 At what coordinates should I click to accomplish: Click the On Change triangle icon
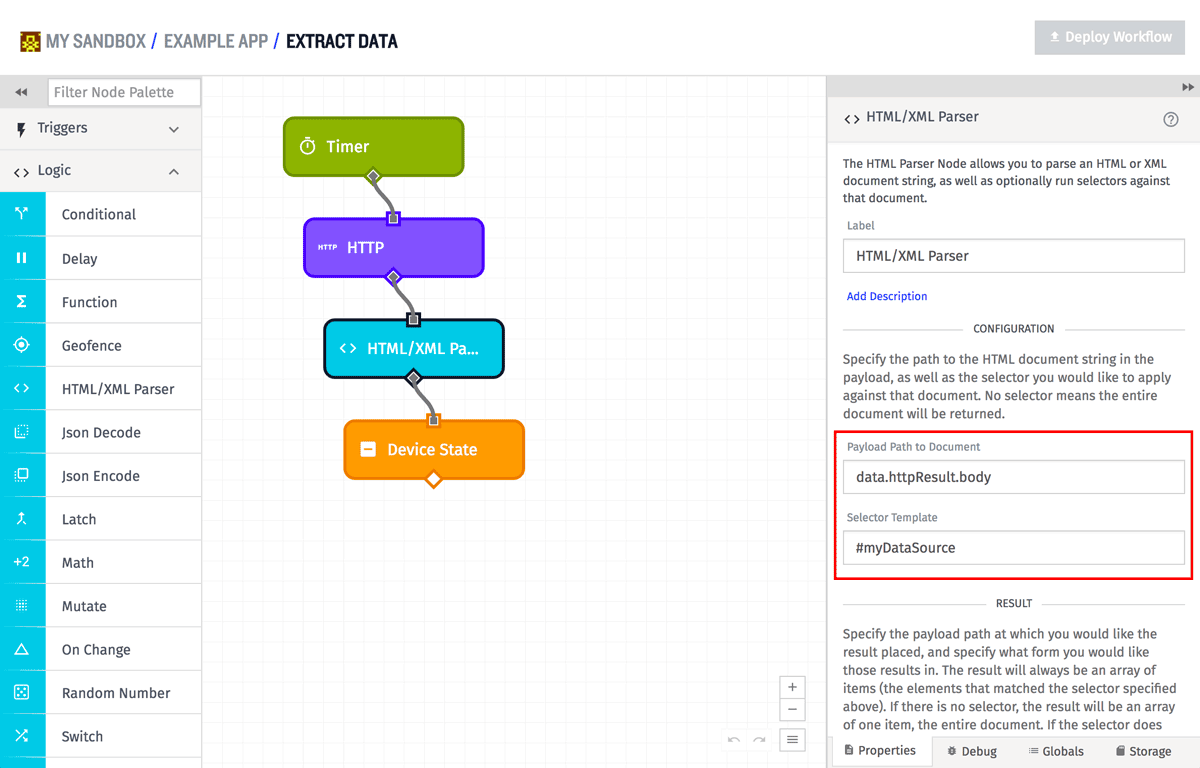coord(22,649)
